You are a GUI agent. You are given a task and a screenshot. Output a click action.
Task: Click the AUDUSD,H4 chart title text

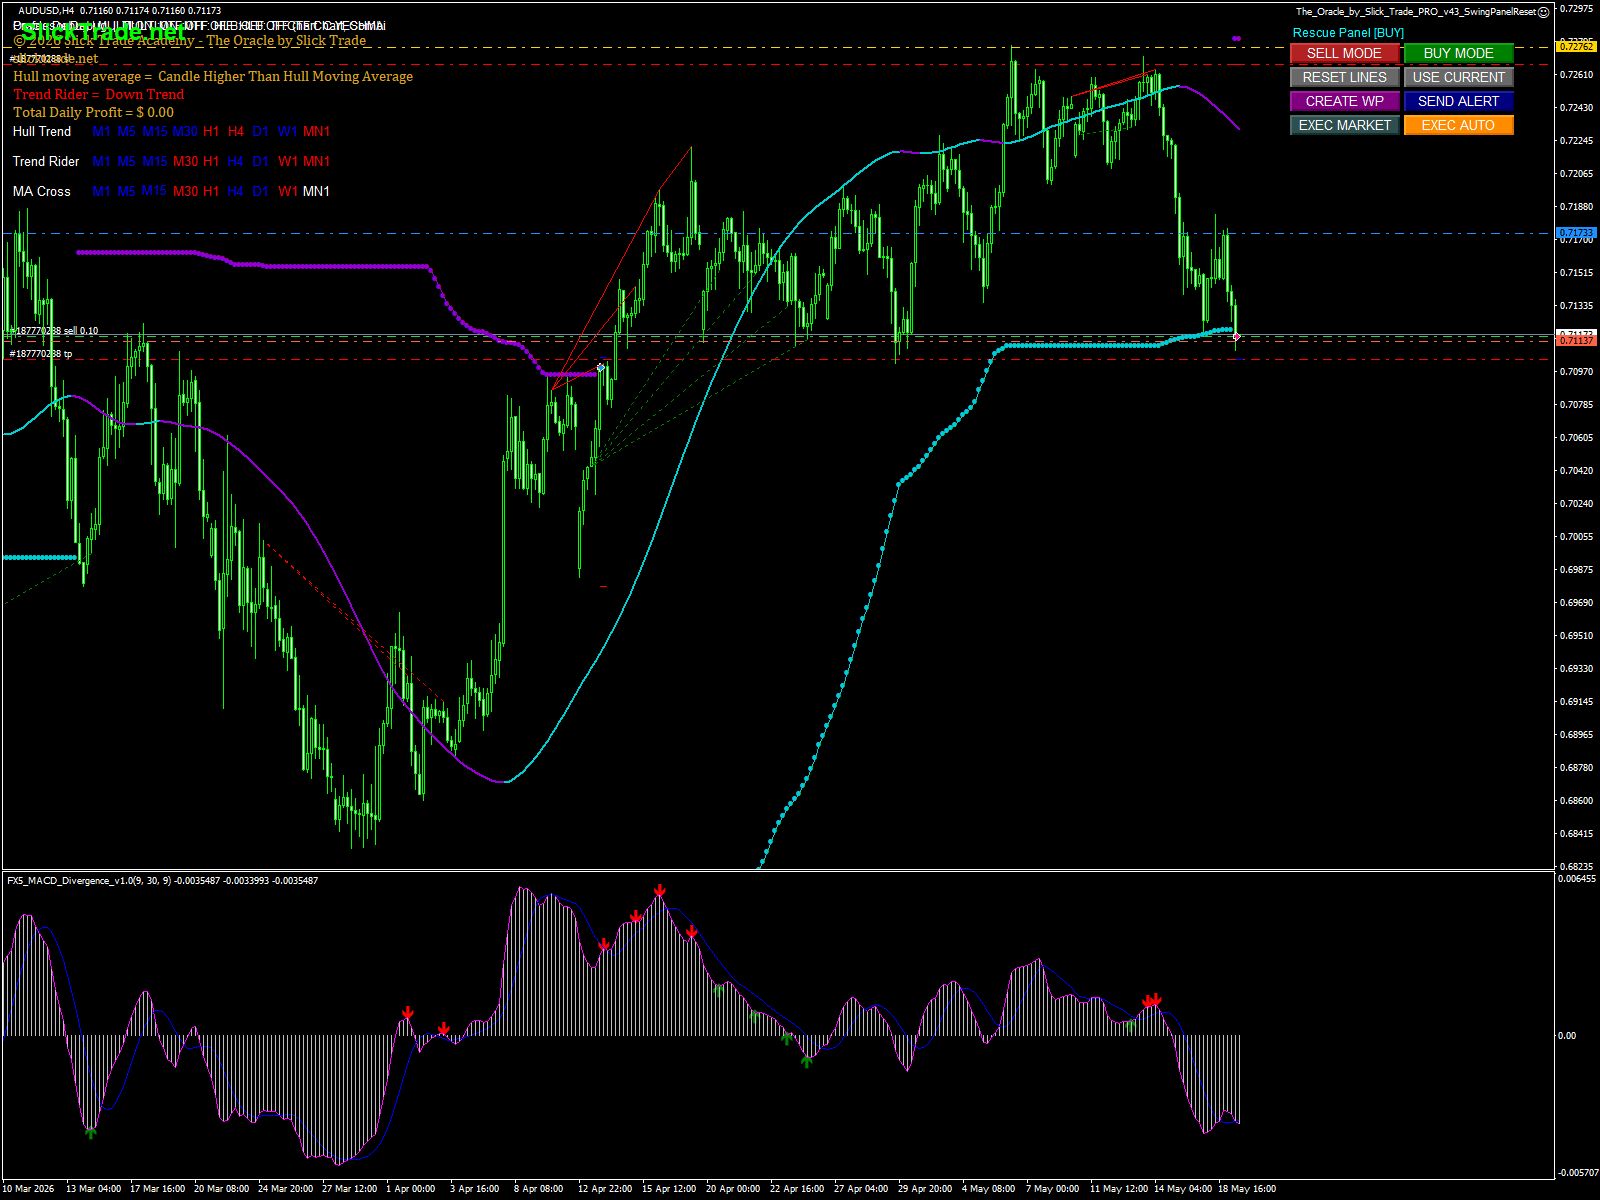(x=120, y=11)
